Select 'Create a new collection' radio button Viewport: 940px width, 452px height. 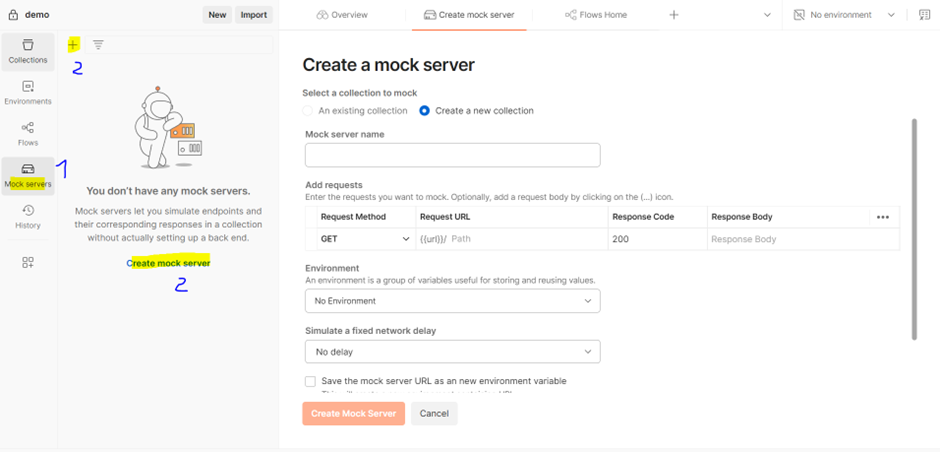tap(425, 111)
